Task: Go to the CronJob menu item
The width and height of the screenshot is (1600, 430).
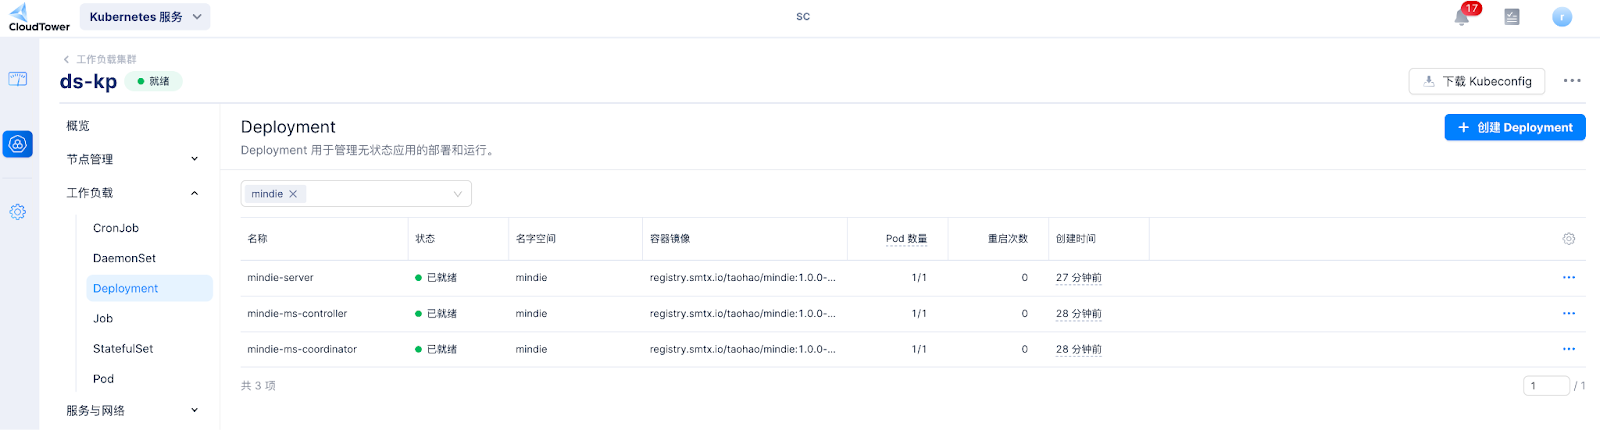Action: [116, 228]
